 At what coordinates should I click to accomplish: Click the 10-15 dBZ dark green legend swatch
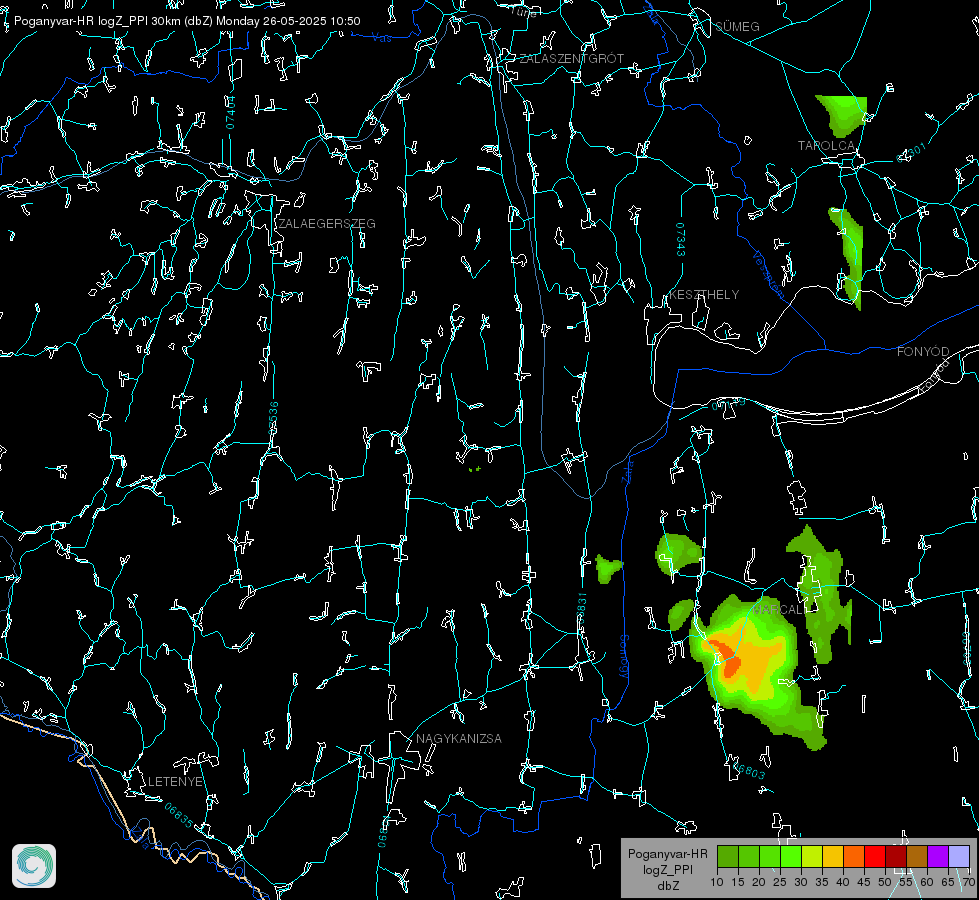[728, 856]
